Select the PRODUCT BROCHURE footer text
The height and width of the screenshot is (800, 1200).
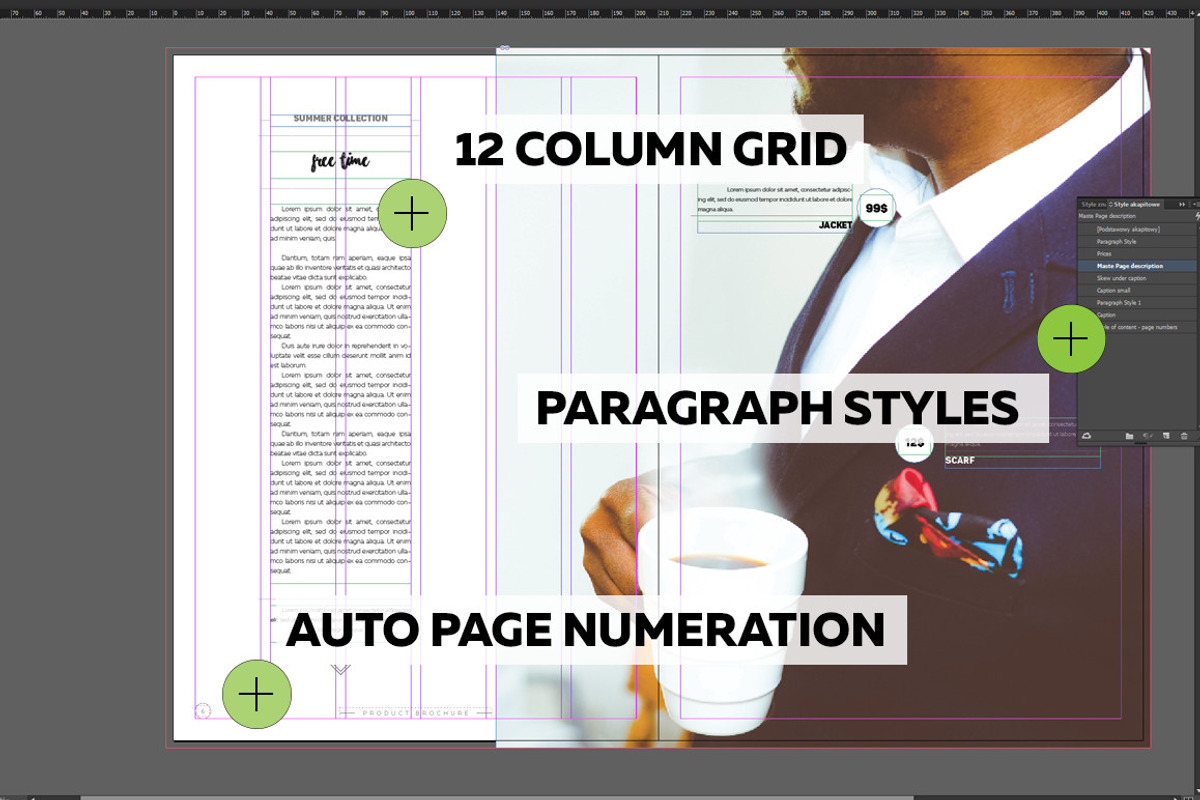point(415,713)
